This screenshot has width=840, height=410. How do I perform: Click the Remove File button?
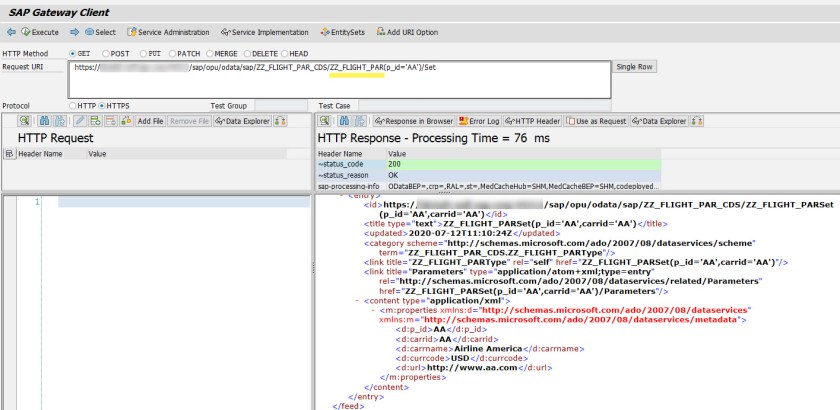coord(189,121)
